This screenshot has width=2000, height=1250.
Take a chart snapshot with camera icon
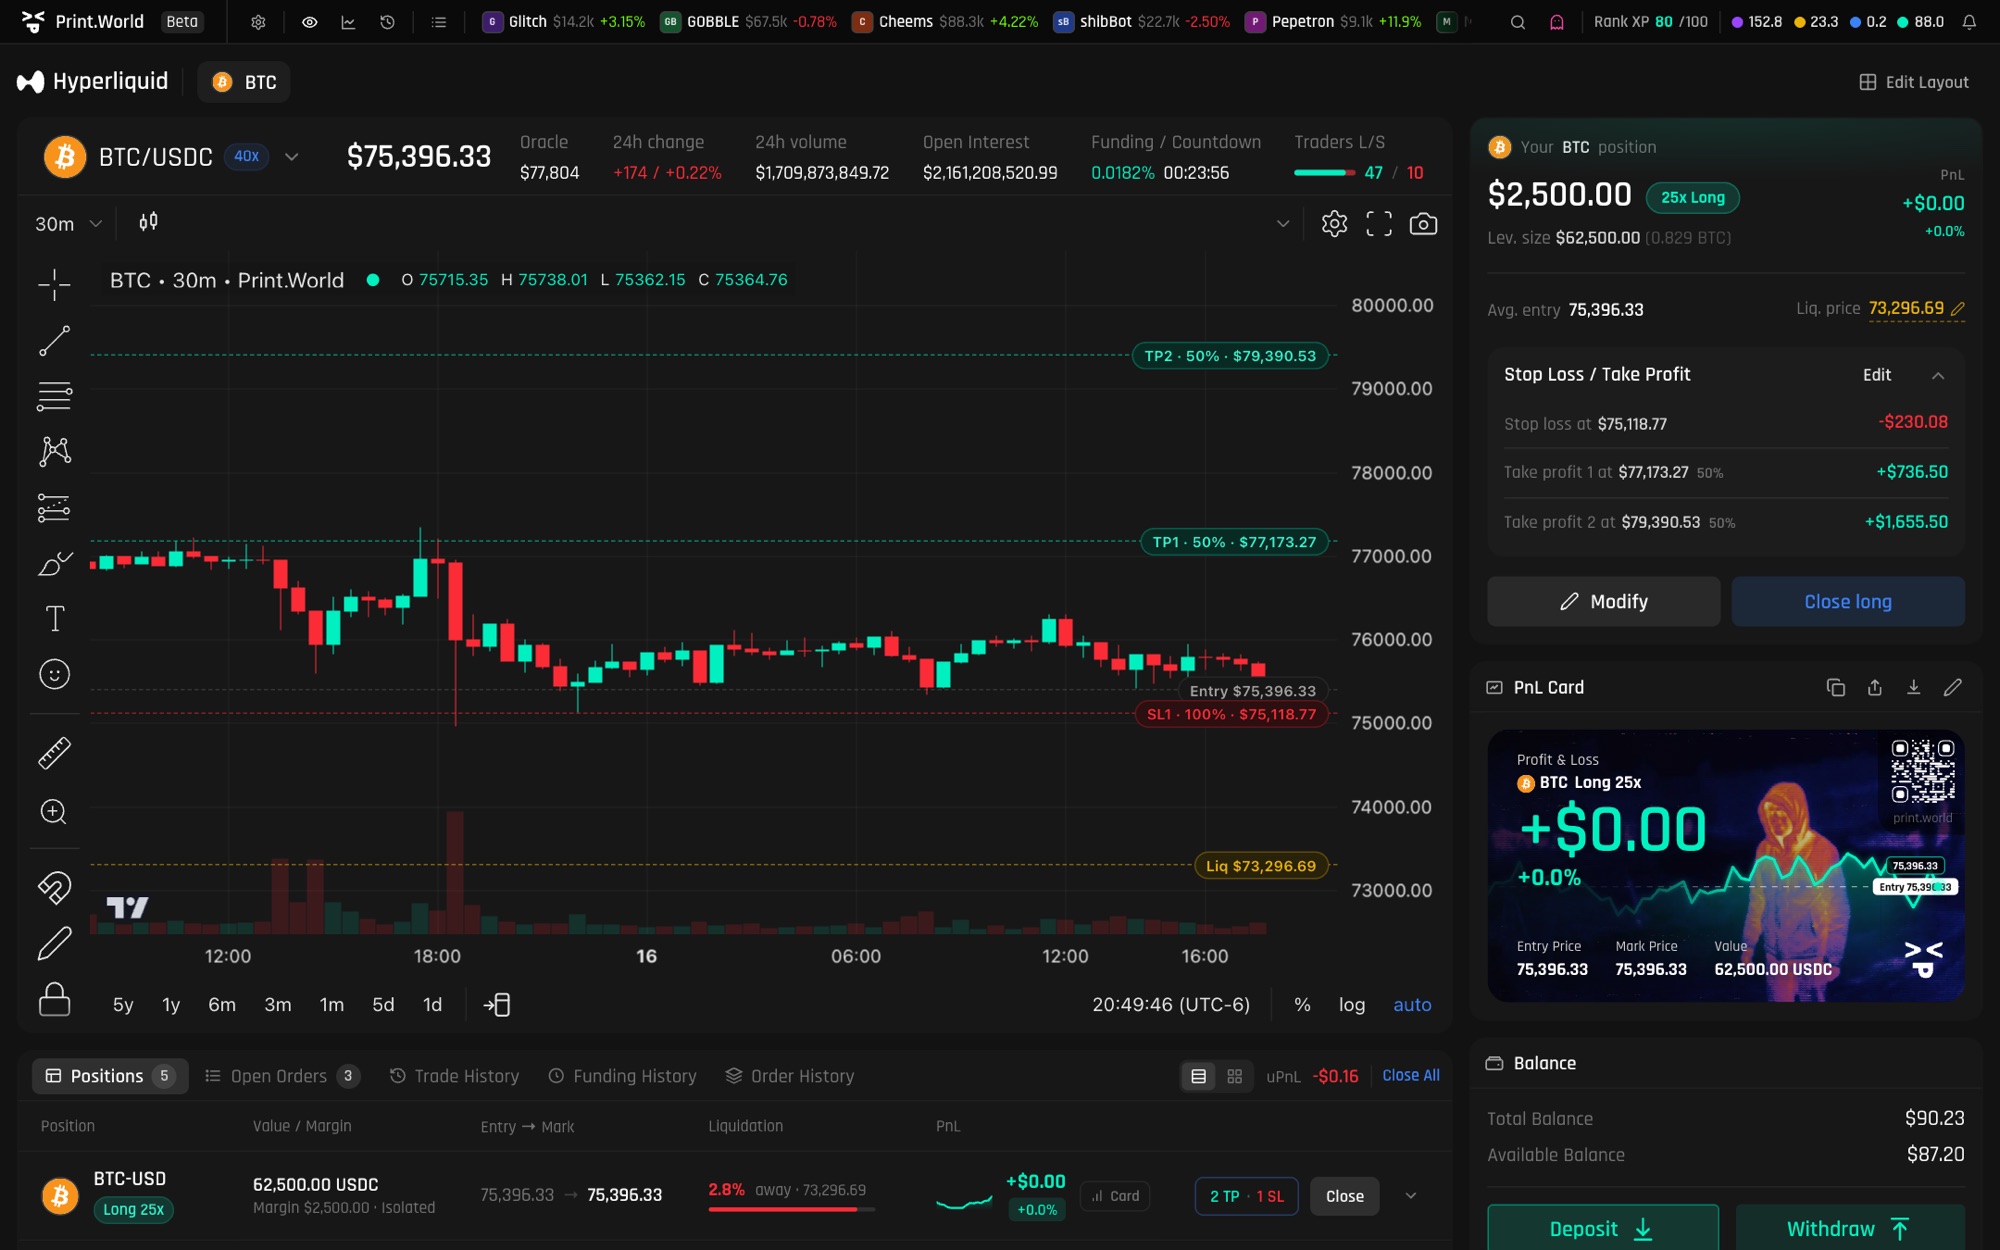[x=1423, y=224]
